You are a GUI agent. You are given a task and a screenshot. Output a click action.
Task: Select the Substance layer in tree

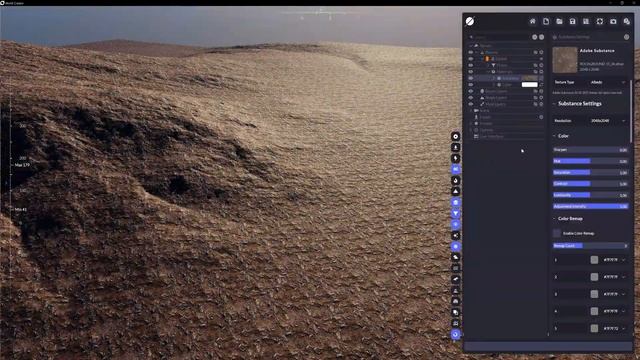510,78
